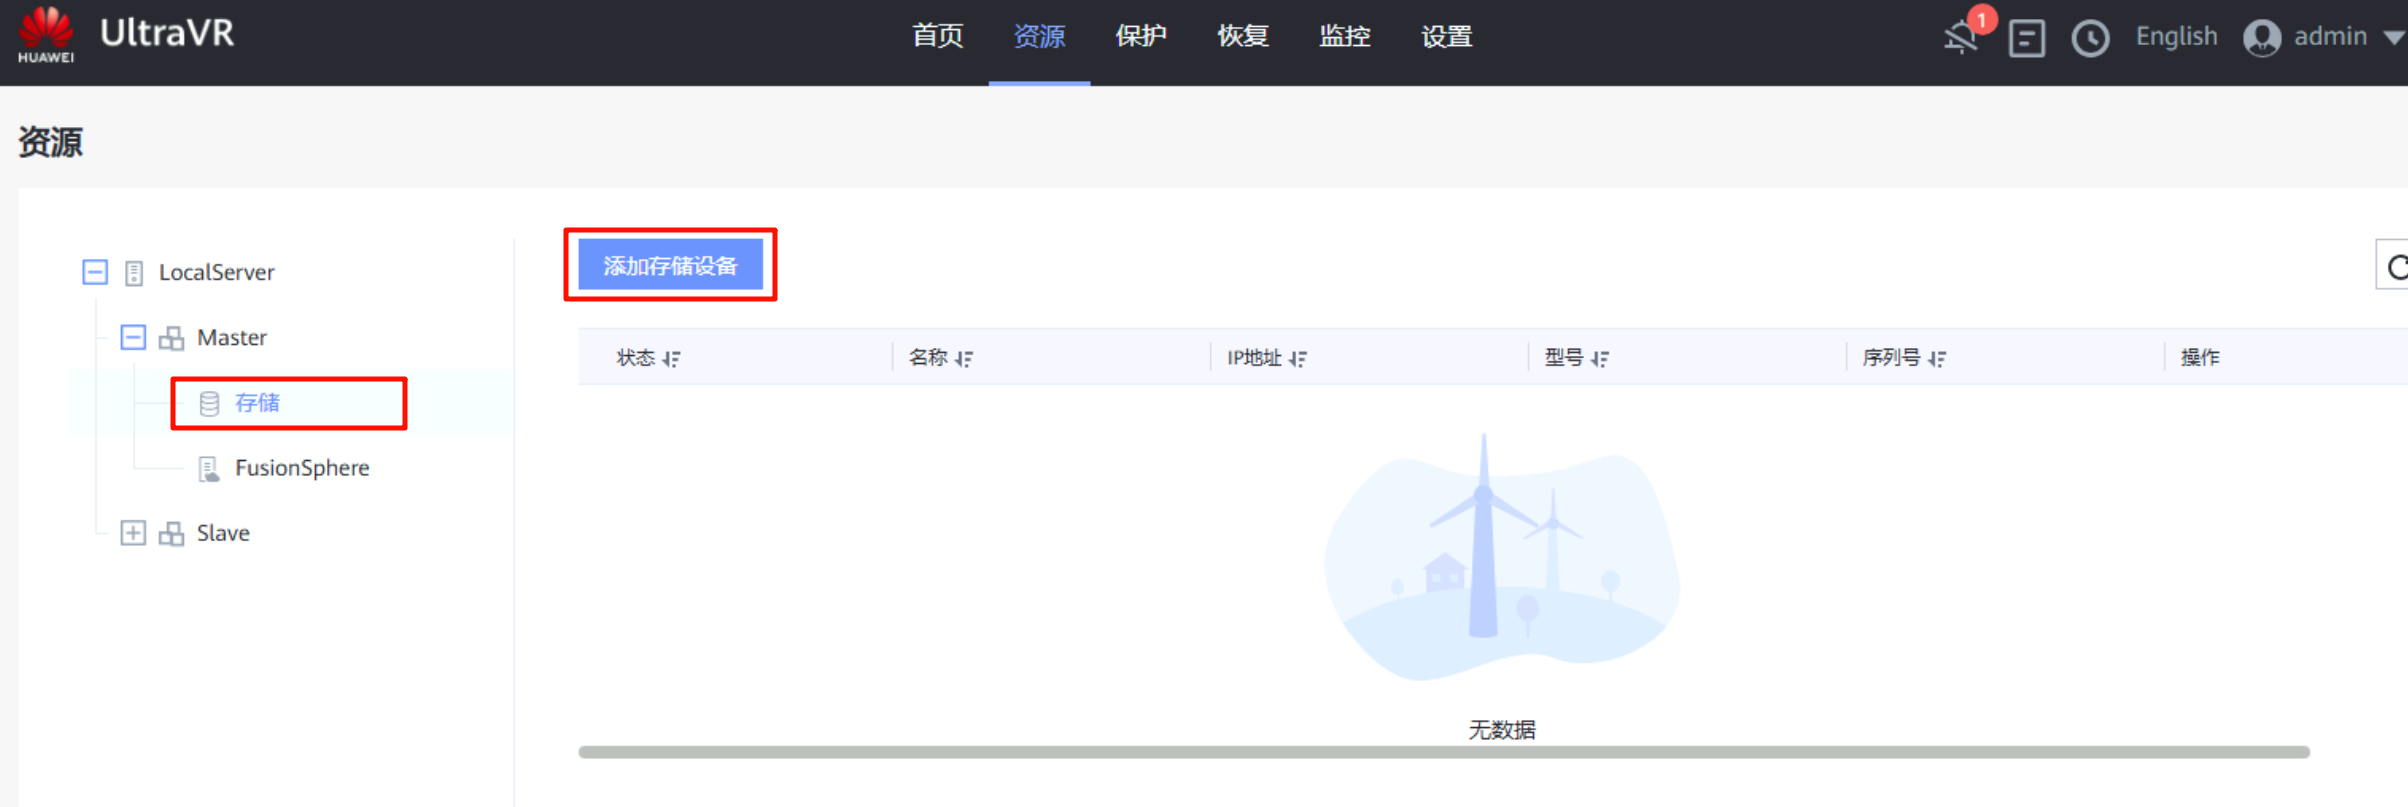Sort by the 状态 column sort icon
2408x807 pixels.
pyautogui.click(x=672, y=358)
